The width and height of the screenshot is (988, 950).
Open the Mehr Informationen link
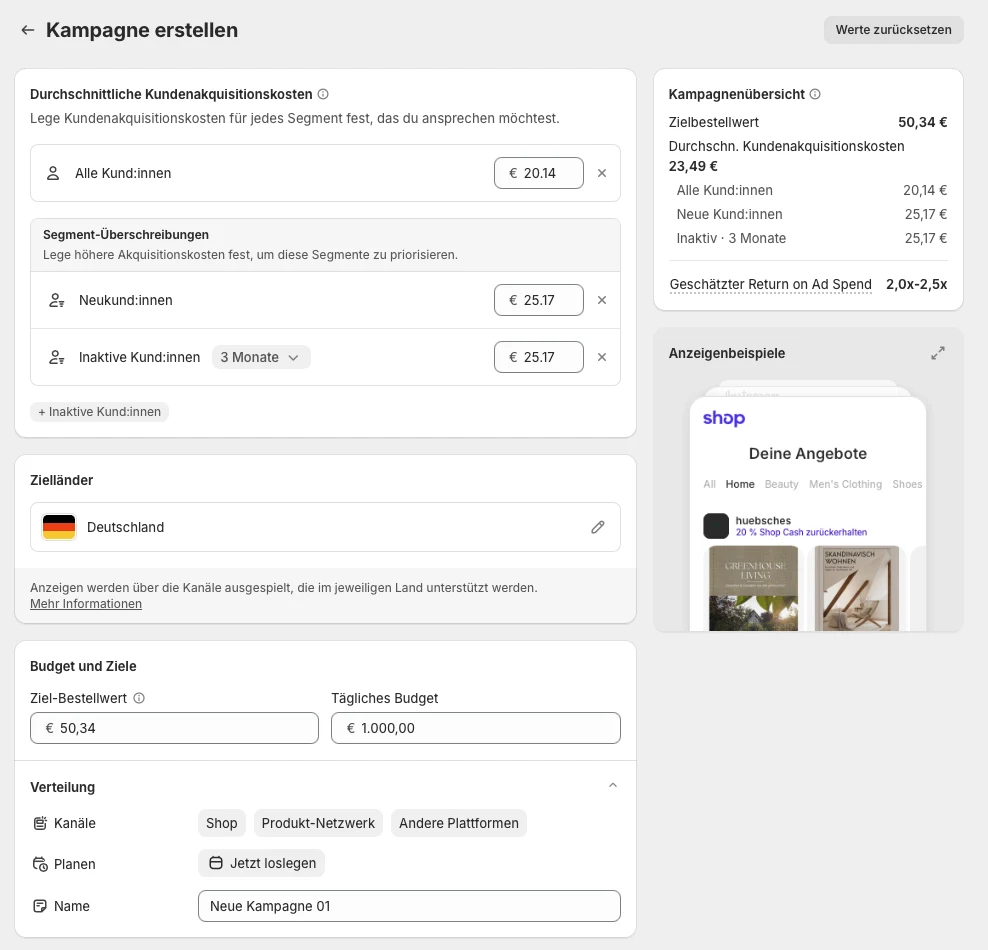86,604
